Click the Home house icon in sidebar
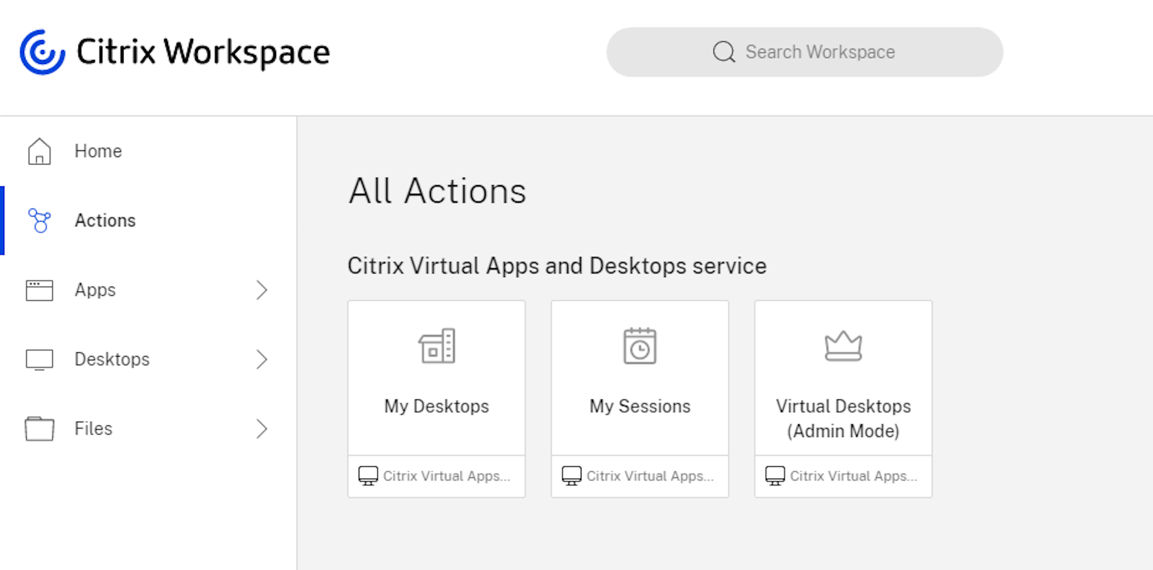The image size is (1153, 570). point(39,151)
